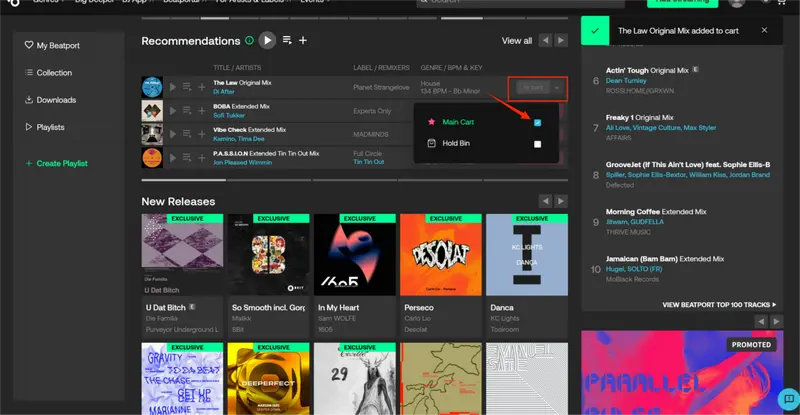The image size is (800, 415).
Task: Queue P.A.S.S.I.O.N Extended Tin Tin Out Mix
Action: click(187, 157)
